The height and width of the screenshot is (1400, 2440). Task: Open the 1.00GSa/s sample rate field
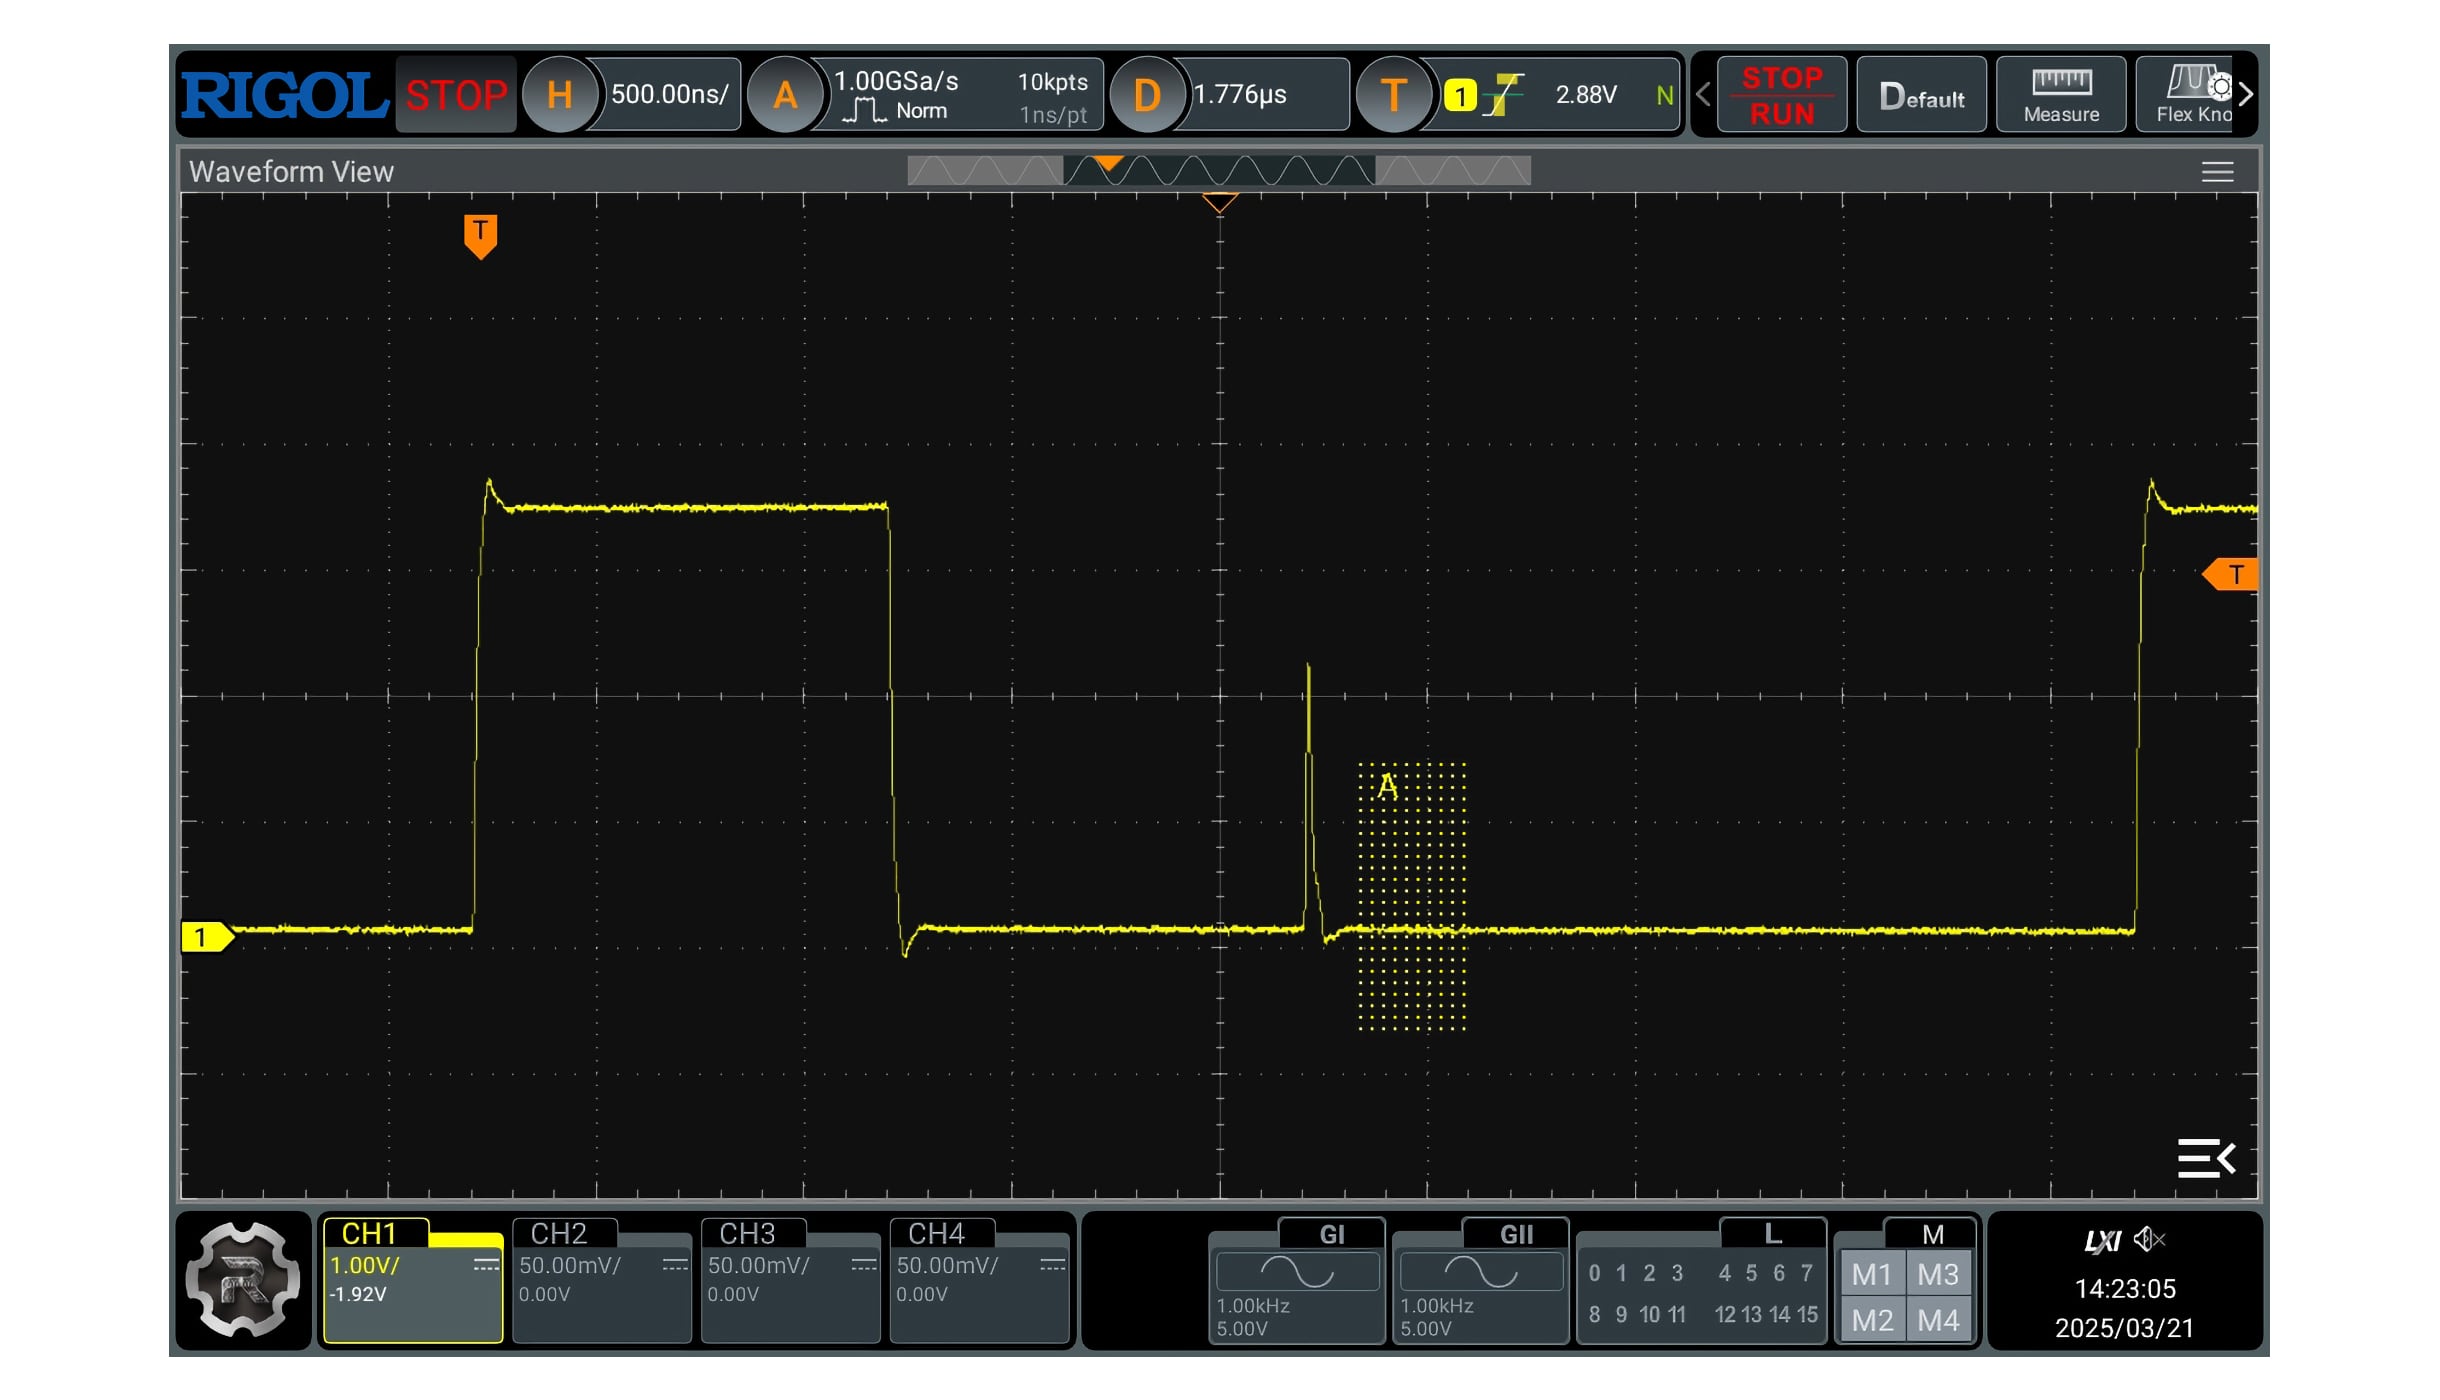(896, 81)
